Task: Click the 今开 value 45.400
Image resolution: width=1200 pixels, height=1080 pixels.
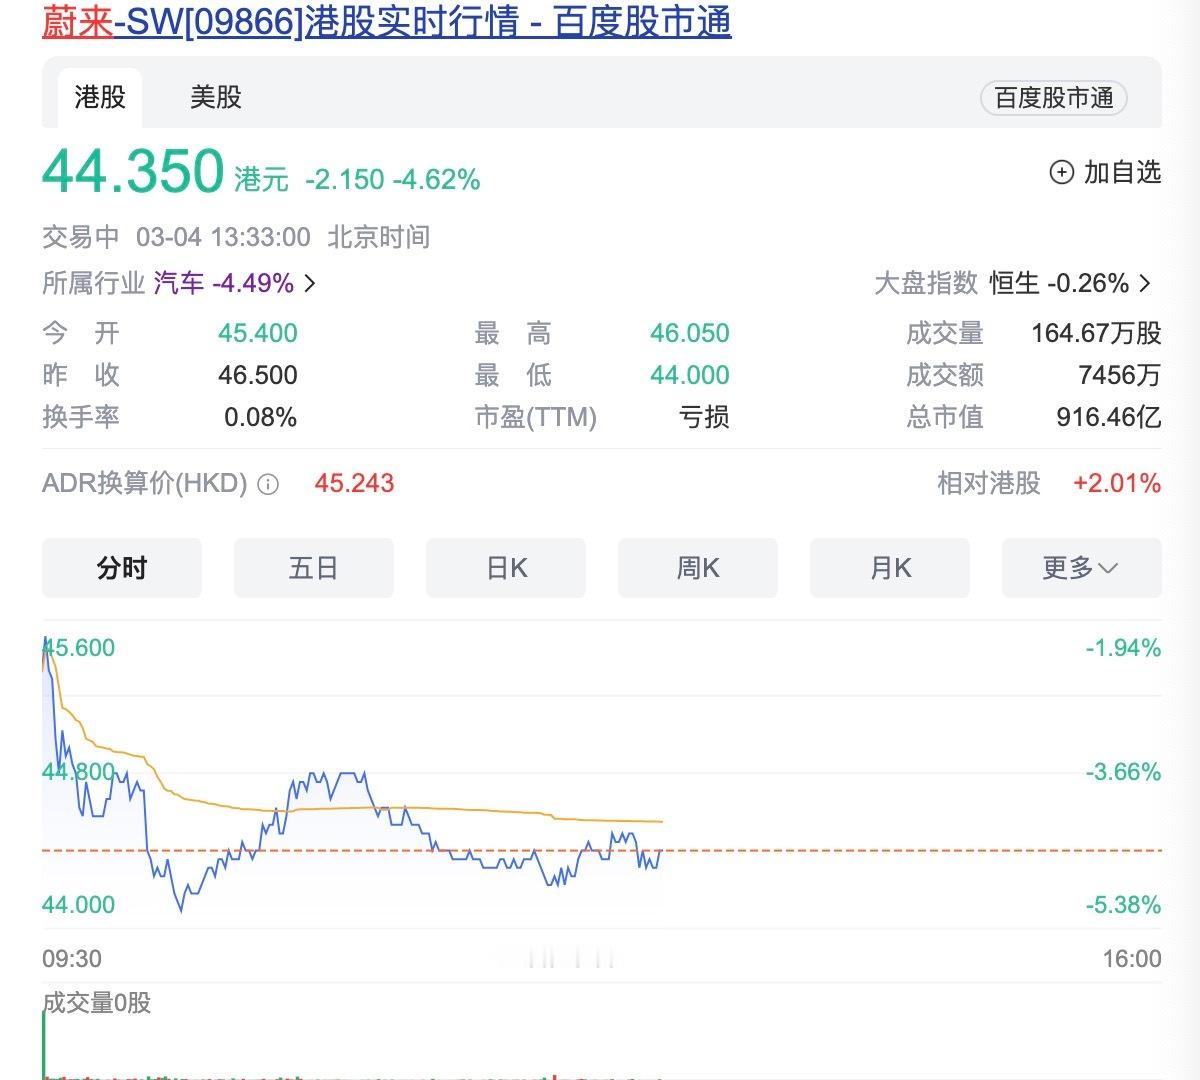Action: [258, 333]
